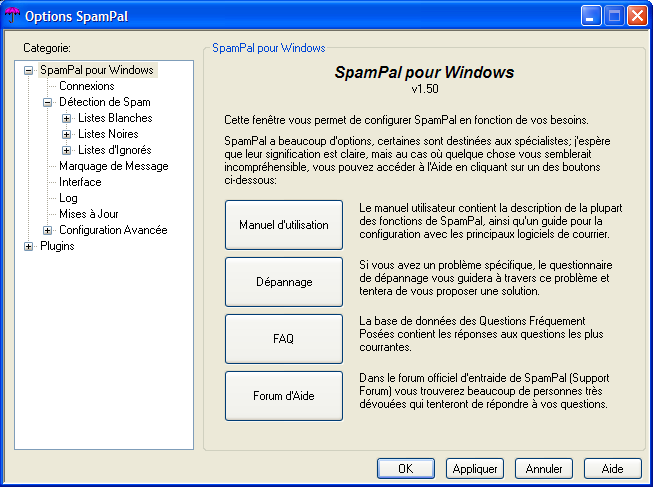Screen dimensions: 653x487
Task: Open the FAQ button
Action: 284,339
